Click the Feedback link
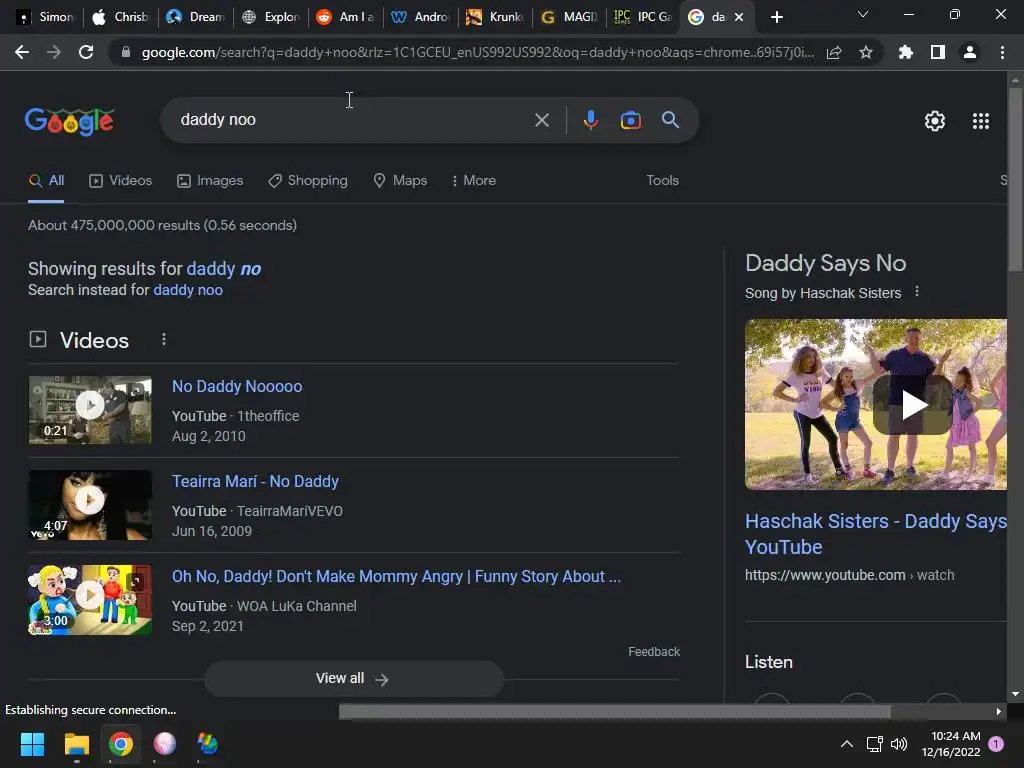Image resolution: width=1024 pixels, height=768 pixels. [x=654, y=652]
